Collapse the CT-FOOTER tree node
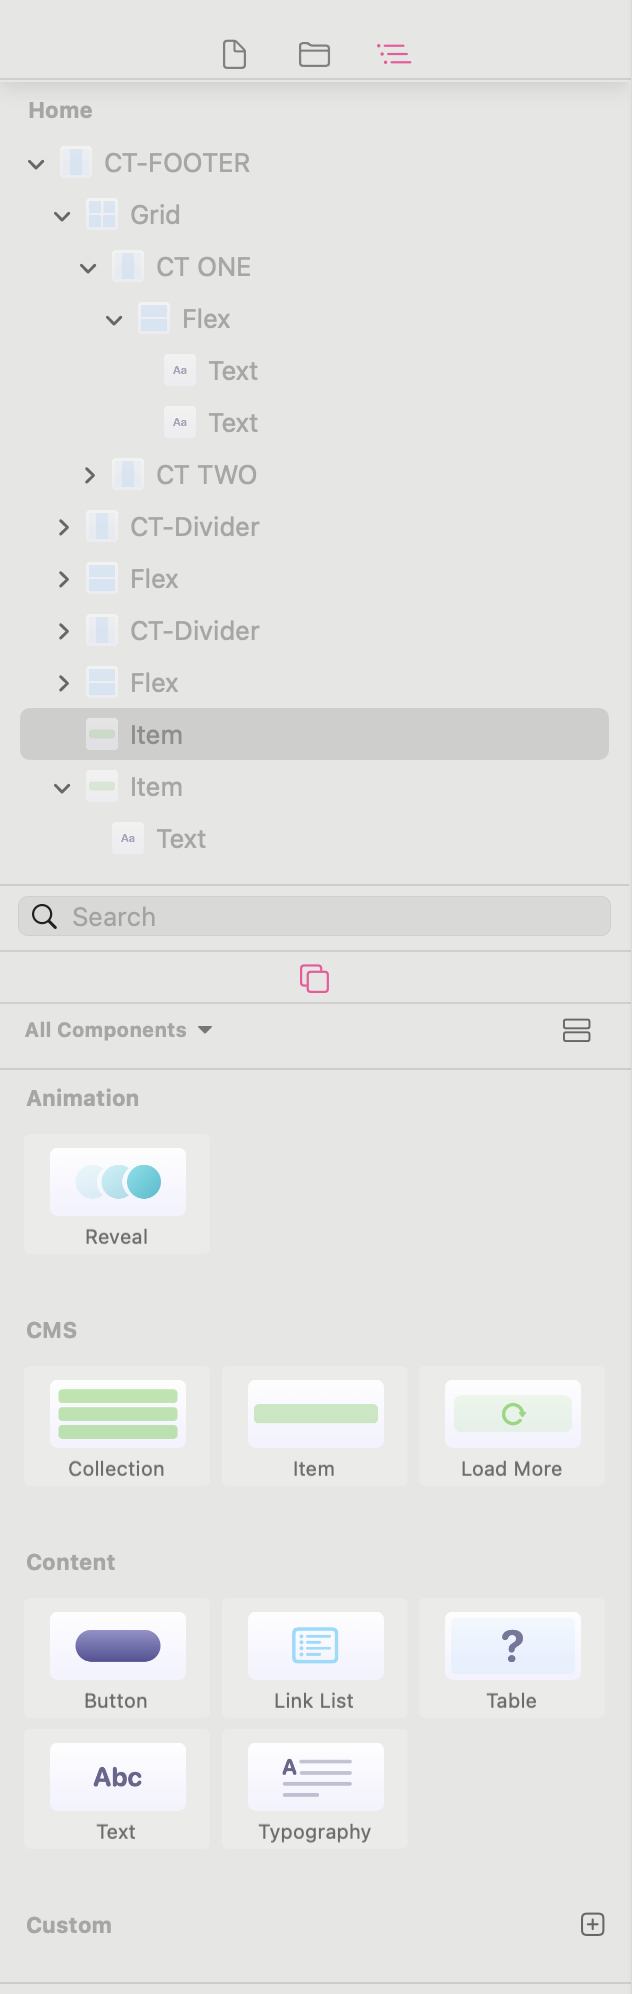The image size is (632, 1994). 37,164
